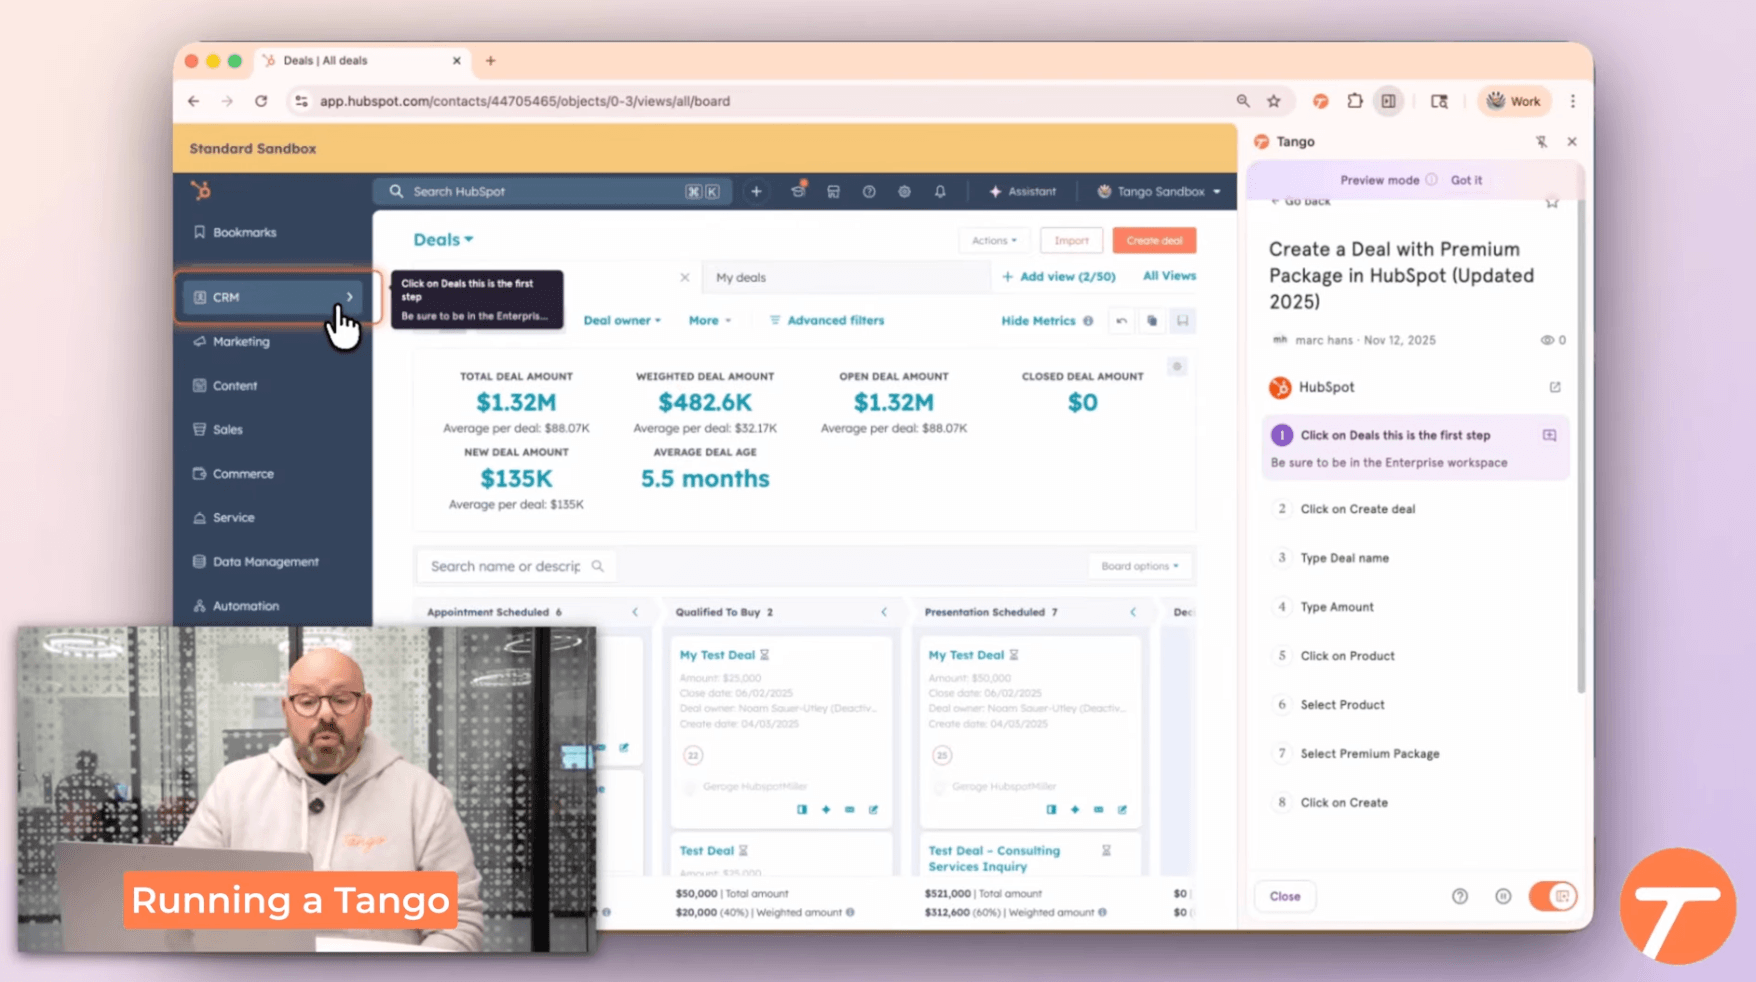Click the Hide Metrics info icon

1088,321
